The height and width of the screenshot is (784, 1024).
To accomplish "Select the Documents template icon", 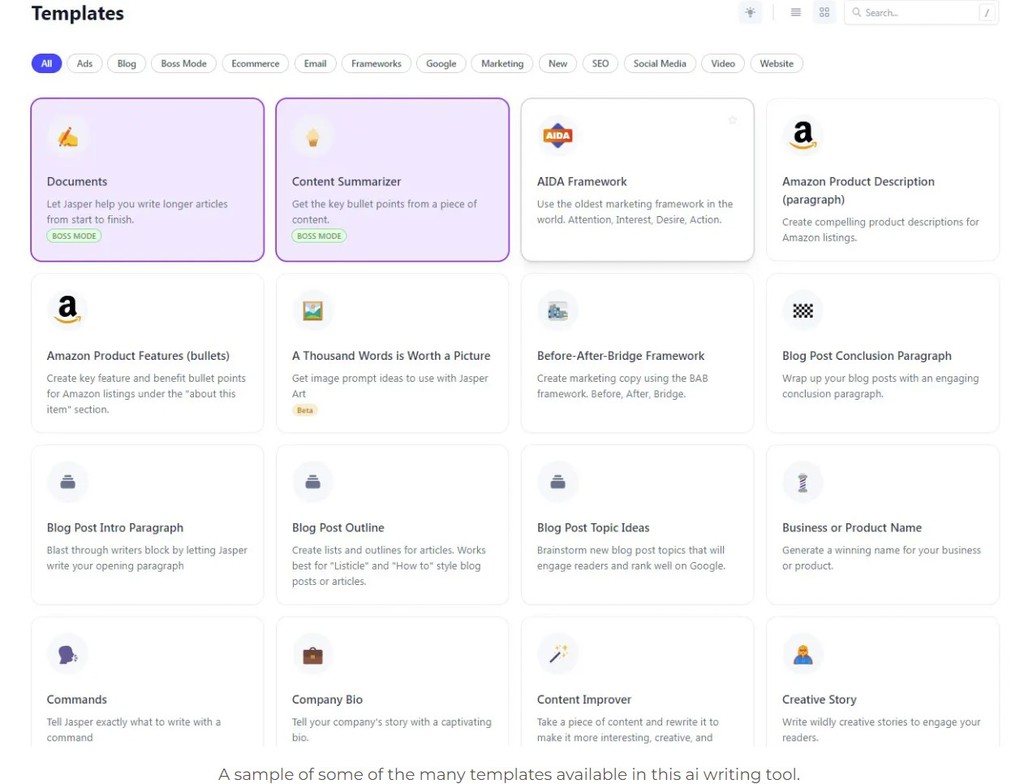I will (68, 137).
